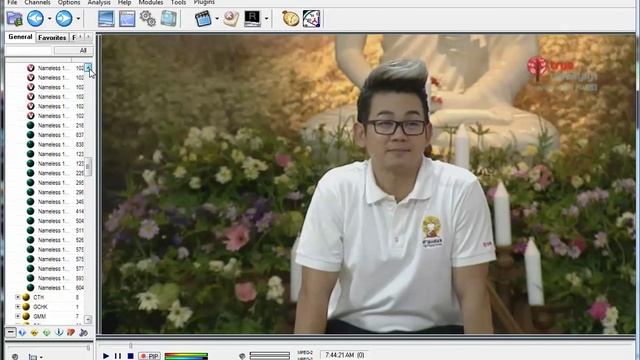Select Nameless channel numbered 593
The width and height of the screenshot is (640, 360).
point(56,278)
